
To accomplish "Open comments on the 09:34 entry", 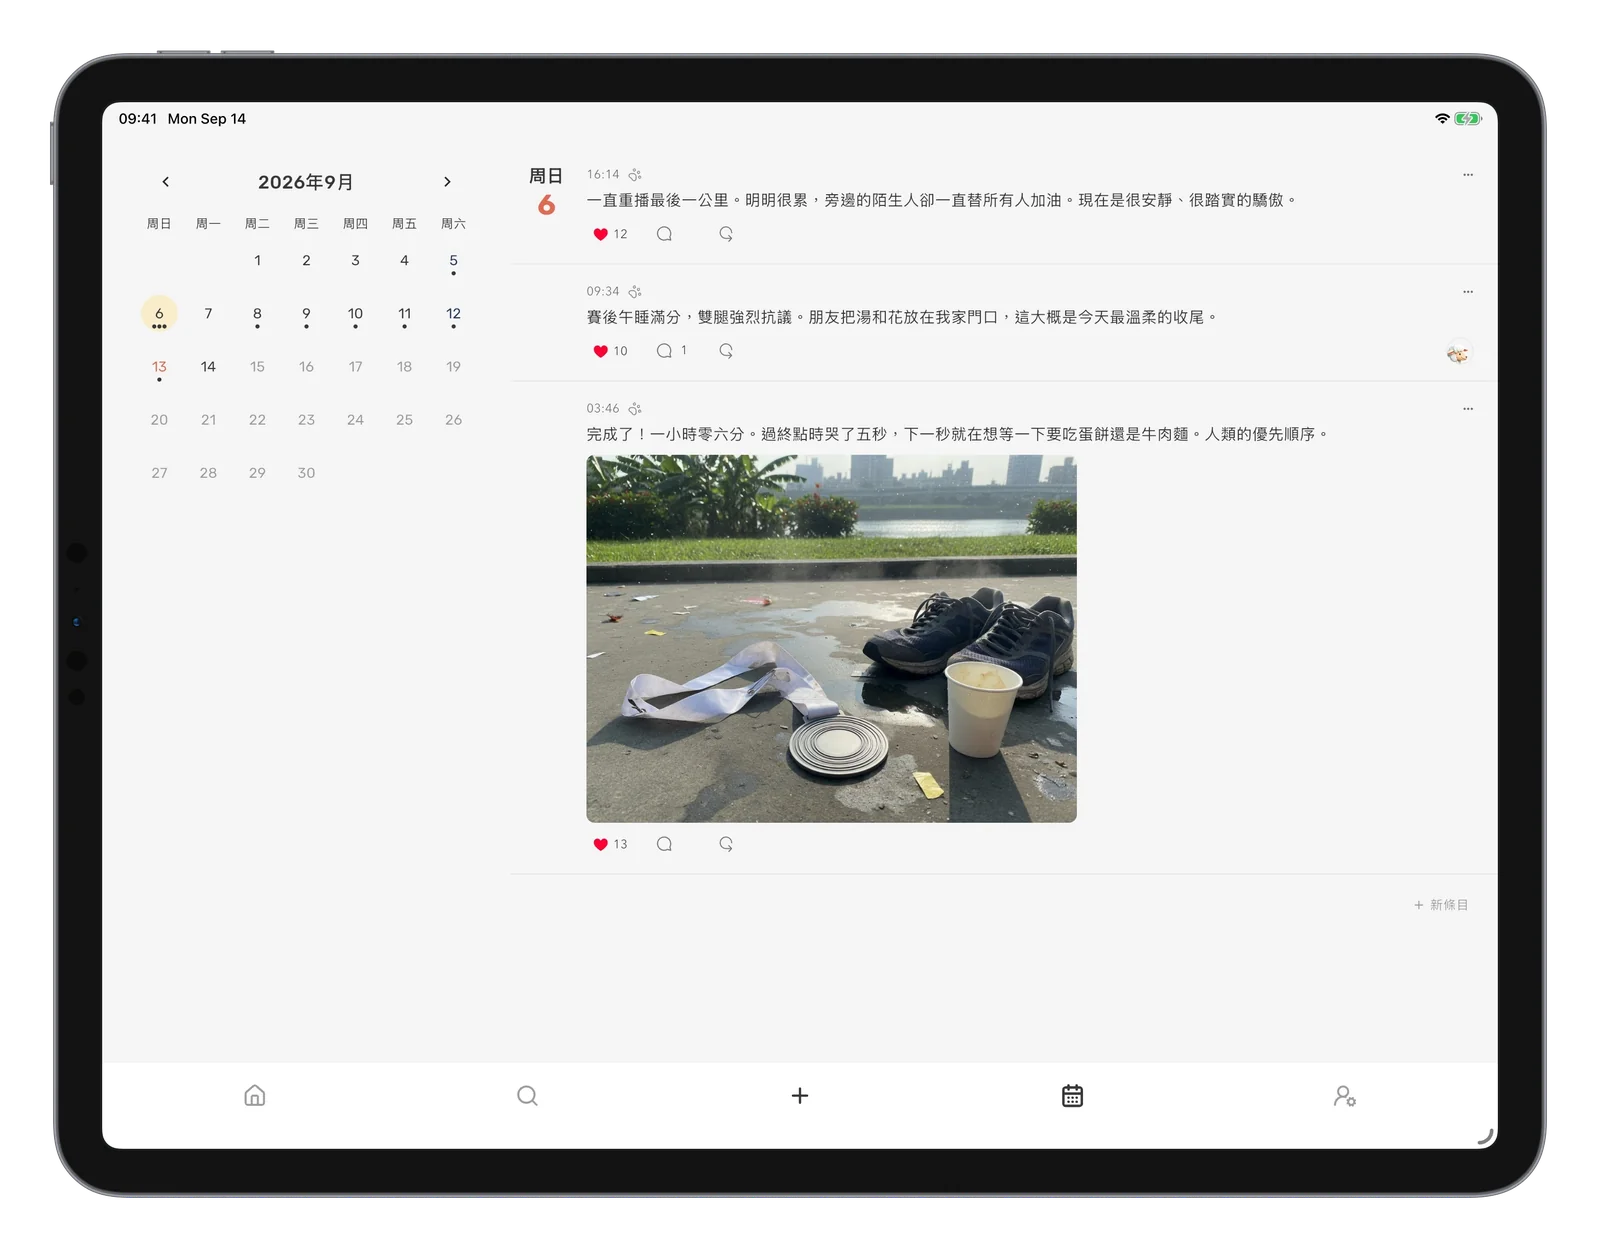I will [664, 351].
